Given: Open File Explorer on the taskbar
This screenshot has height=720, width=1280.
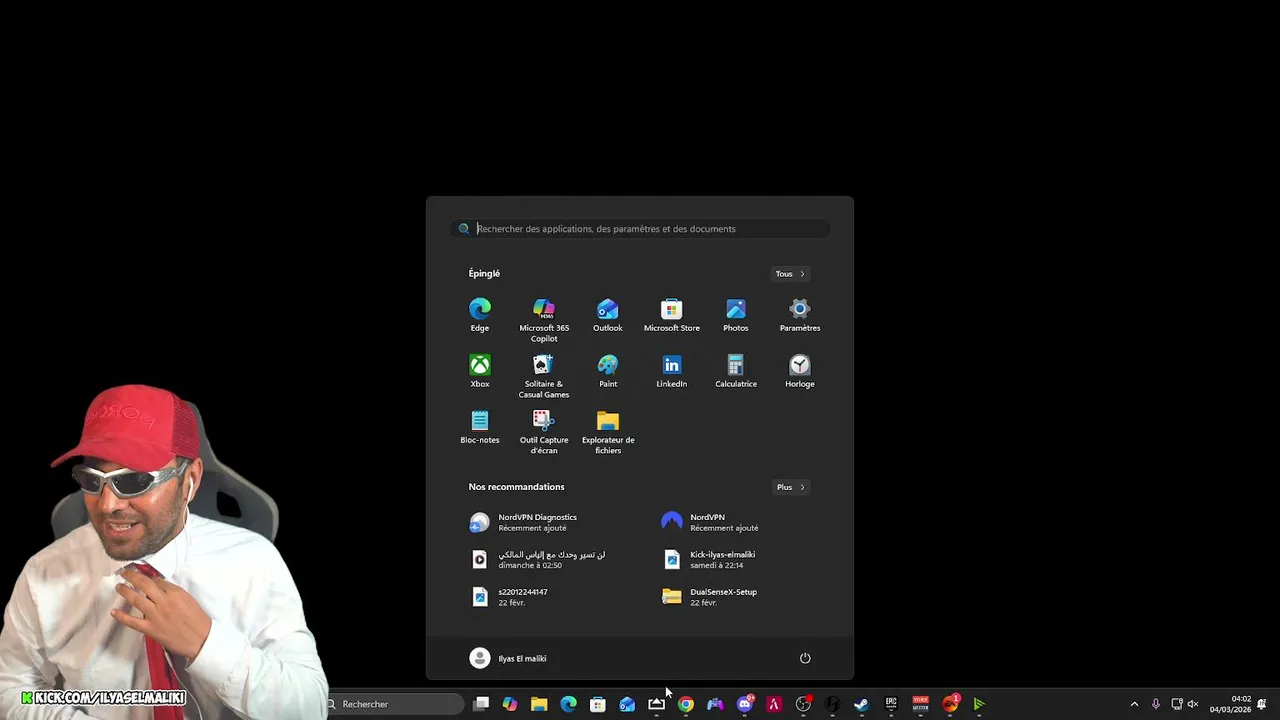Looking at the screenshot, I should pos(539,704).
